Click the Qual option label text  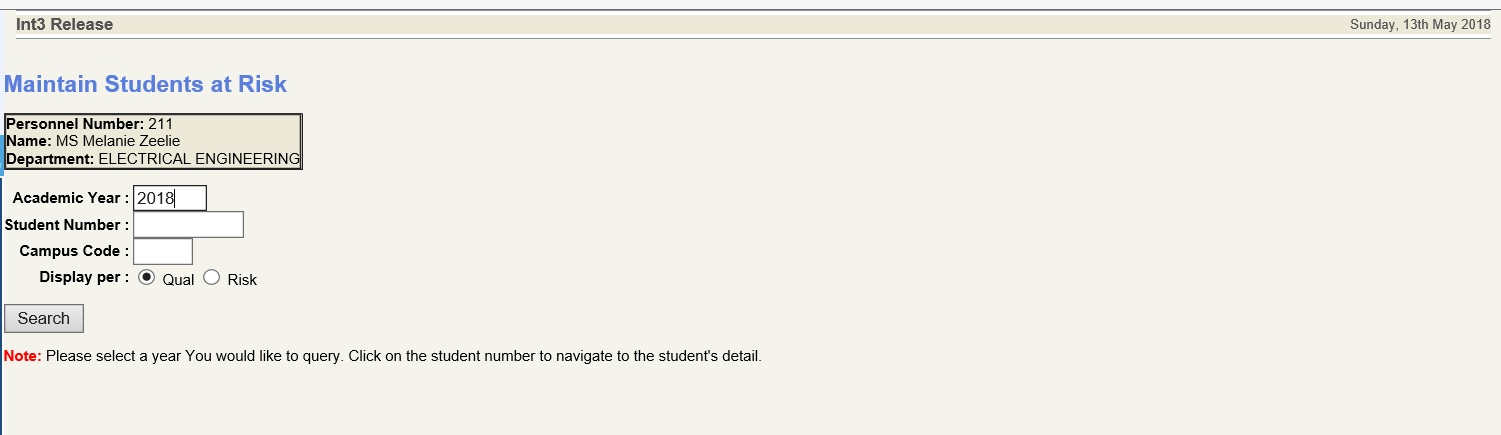coord(178,280)
